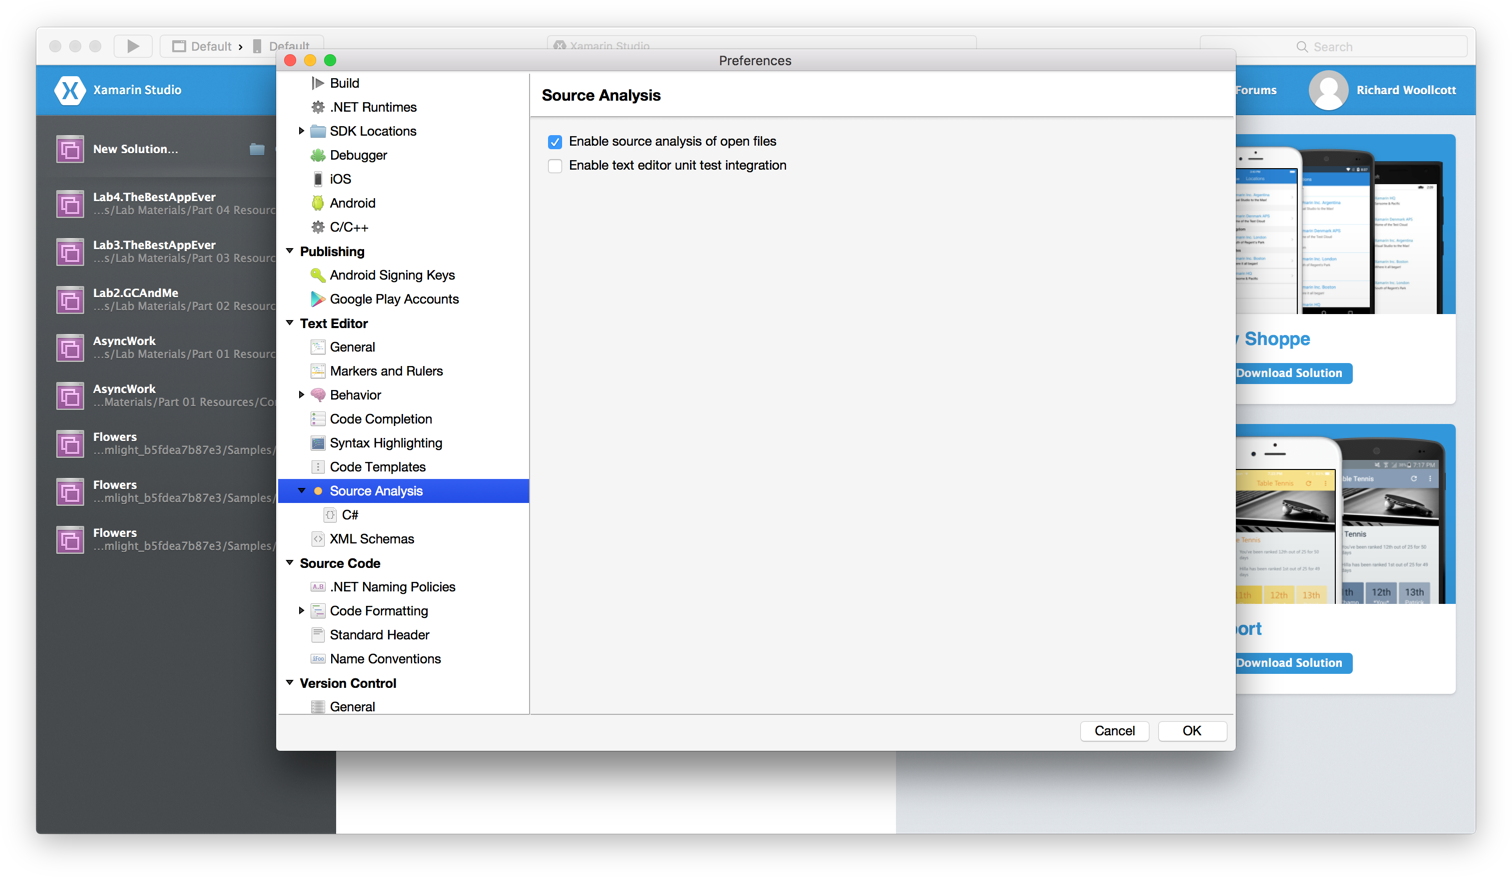Open recent solution Lab2.GCAndMe
This screenshot has width=1512, height=877.
165,299
